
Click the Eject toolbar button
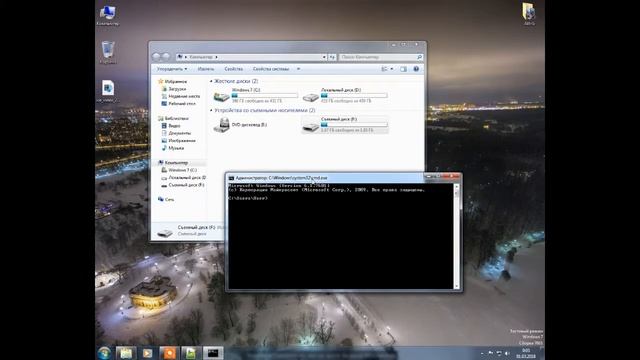coord(206,69)
